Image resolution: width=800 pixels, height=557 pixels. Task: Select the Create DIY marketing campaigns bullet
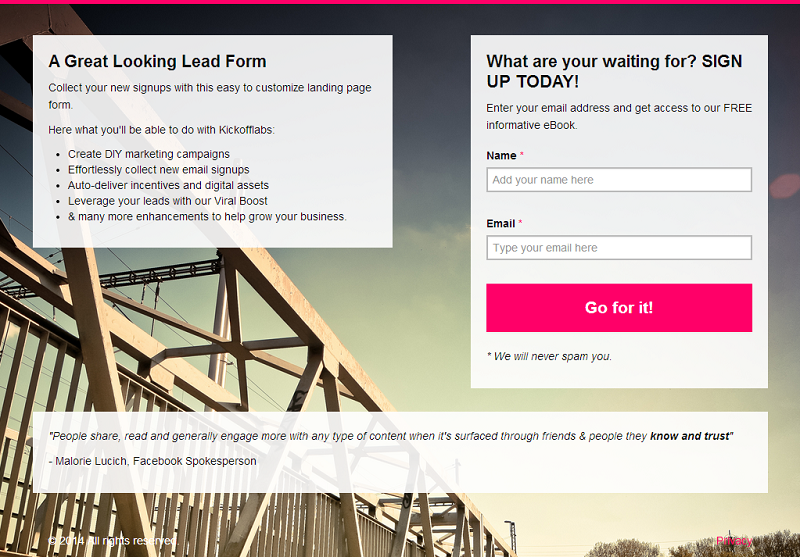tap(149, 154)
